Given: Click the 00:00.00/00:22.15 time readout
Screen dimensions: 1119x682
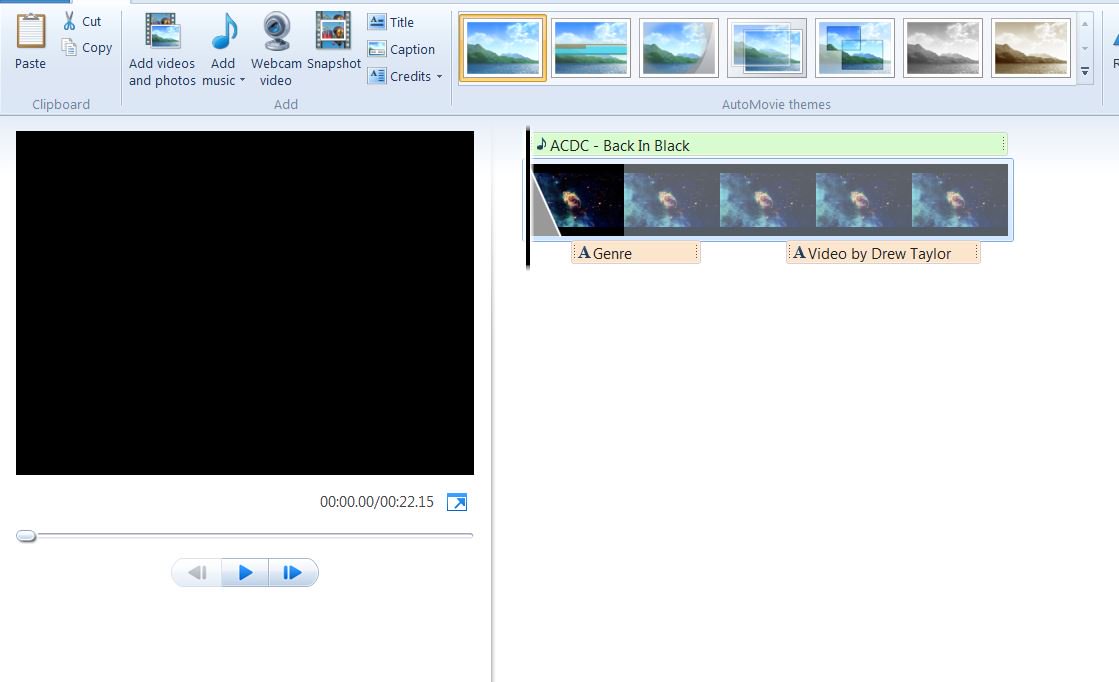Looking at the screenshot, I should [x=377, y=502].
